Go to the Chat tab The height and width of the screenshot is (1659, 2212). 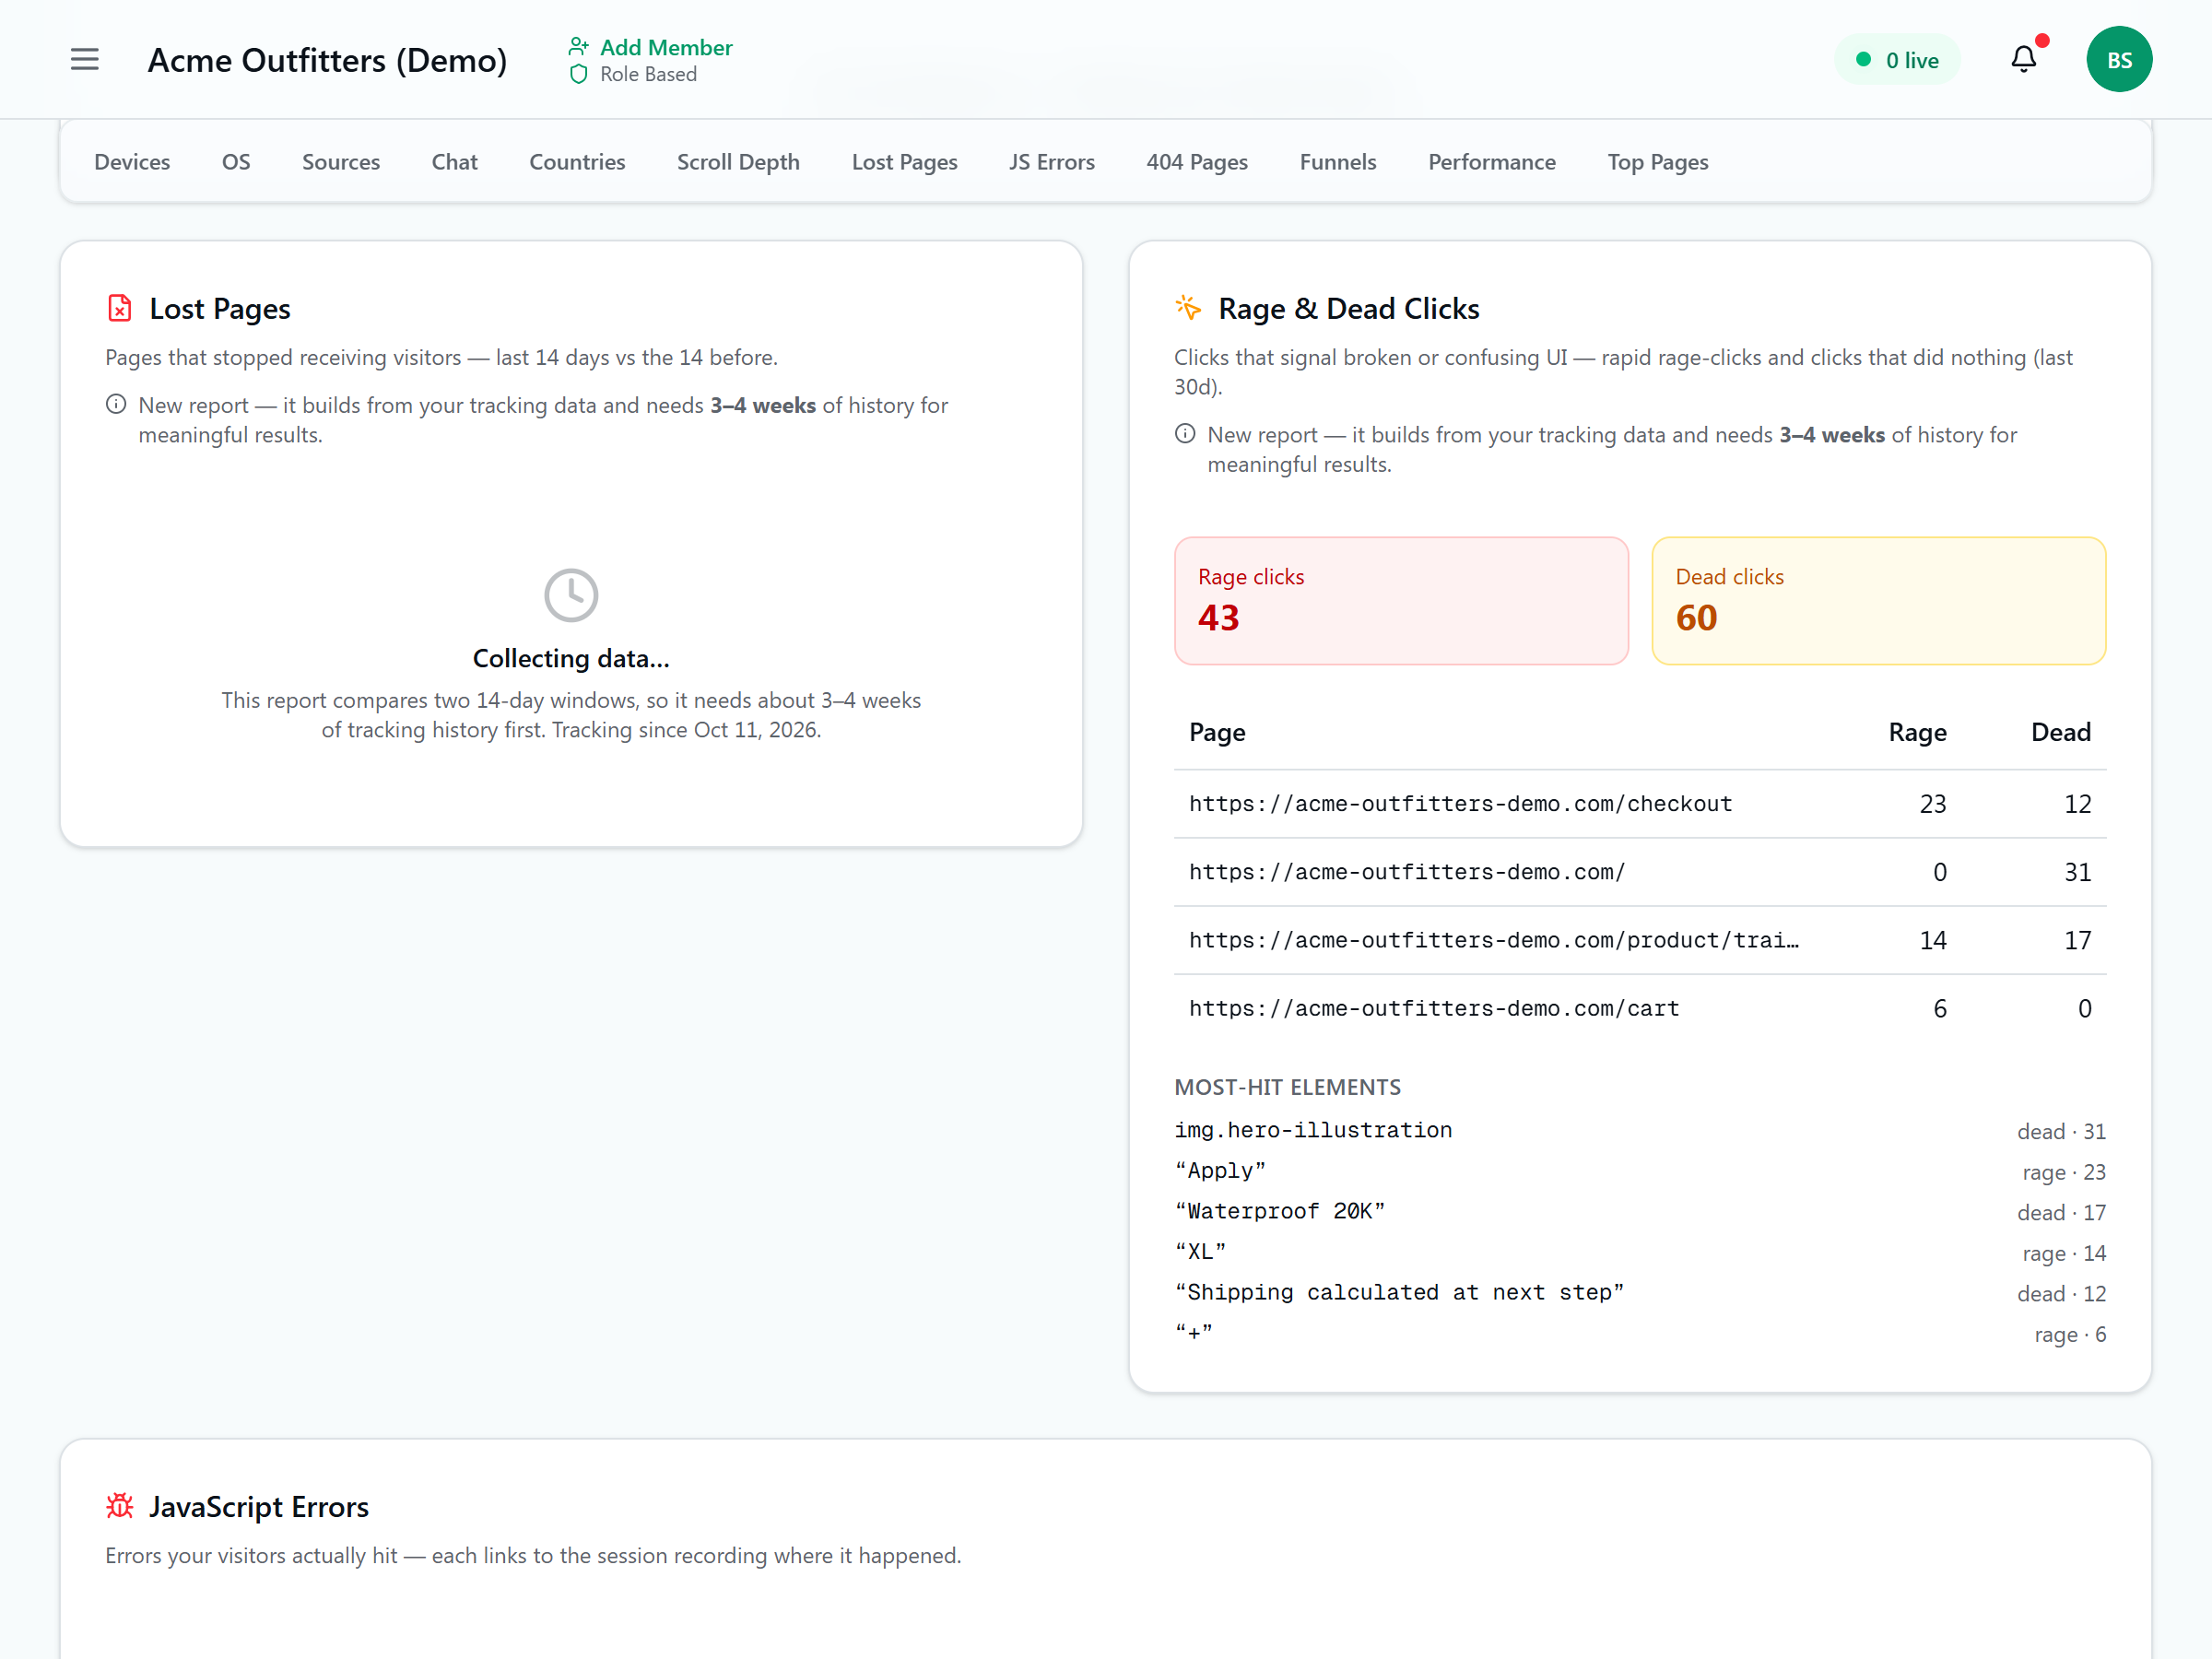[454, 162]
